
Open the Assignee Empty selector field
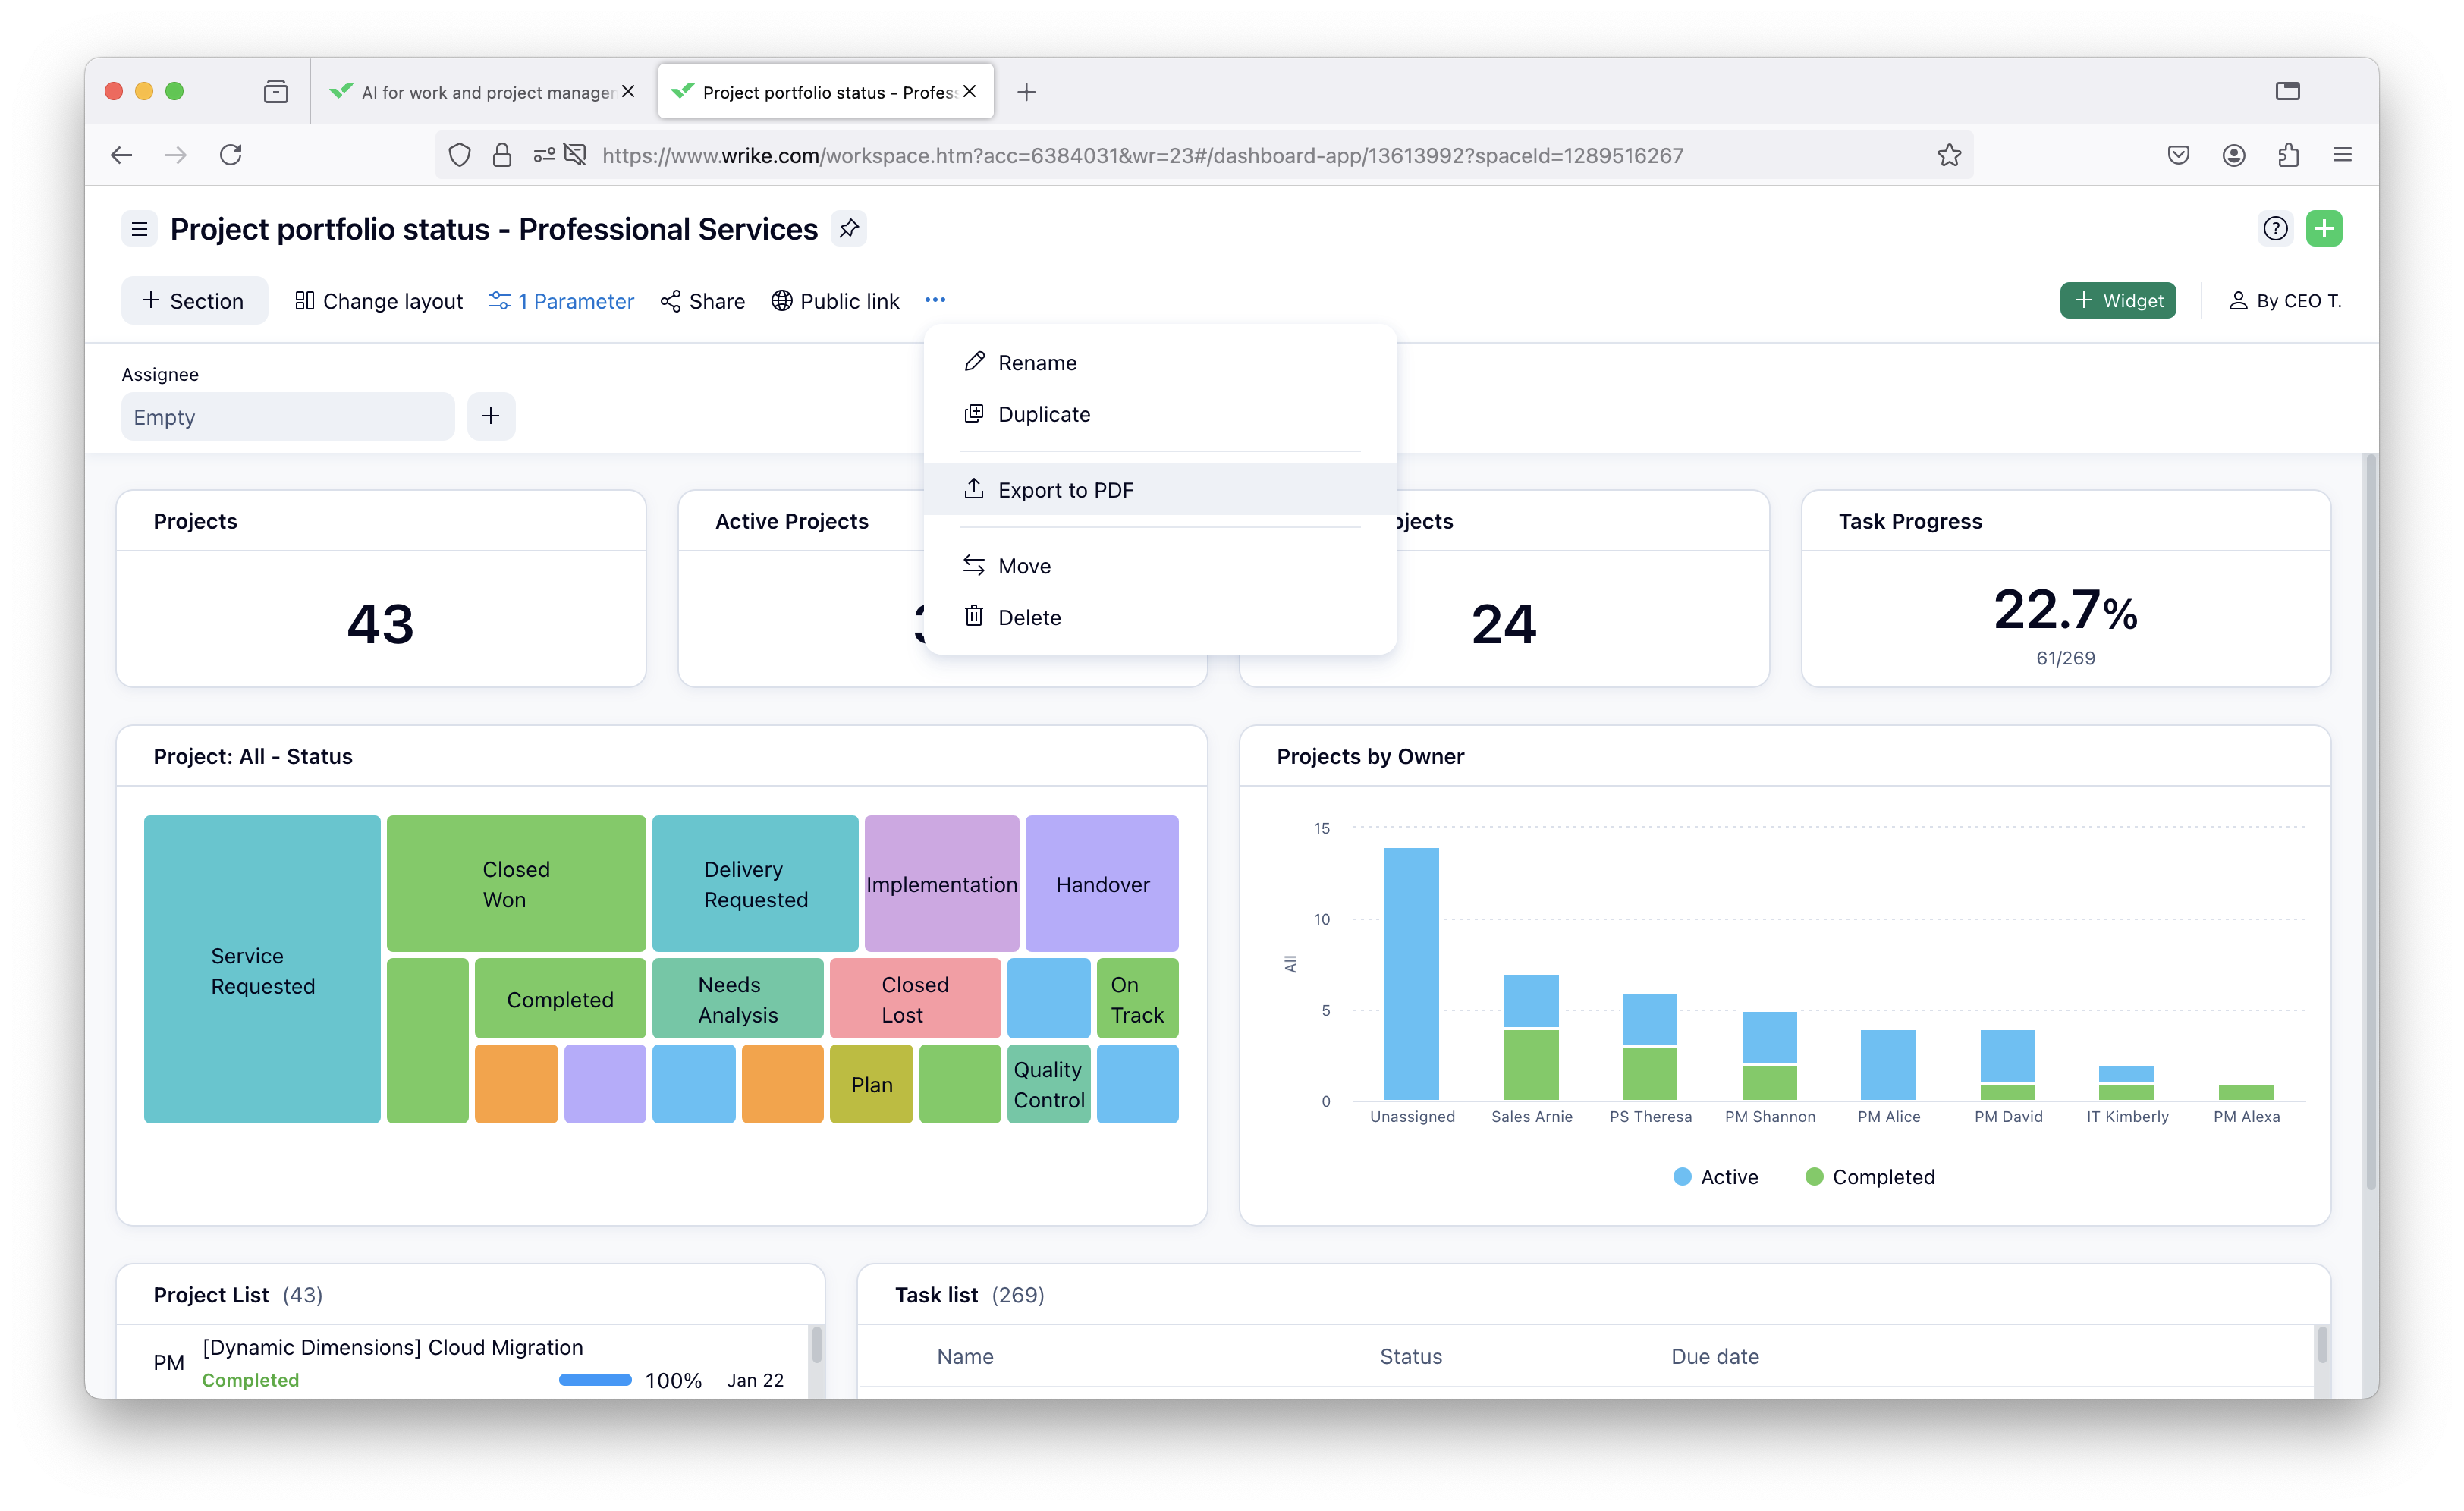tap(288, 417)
